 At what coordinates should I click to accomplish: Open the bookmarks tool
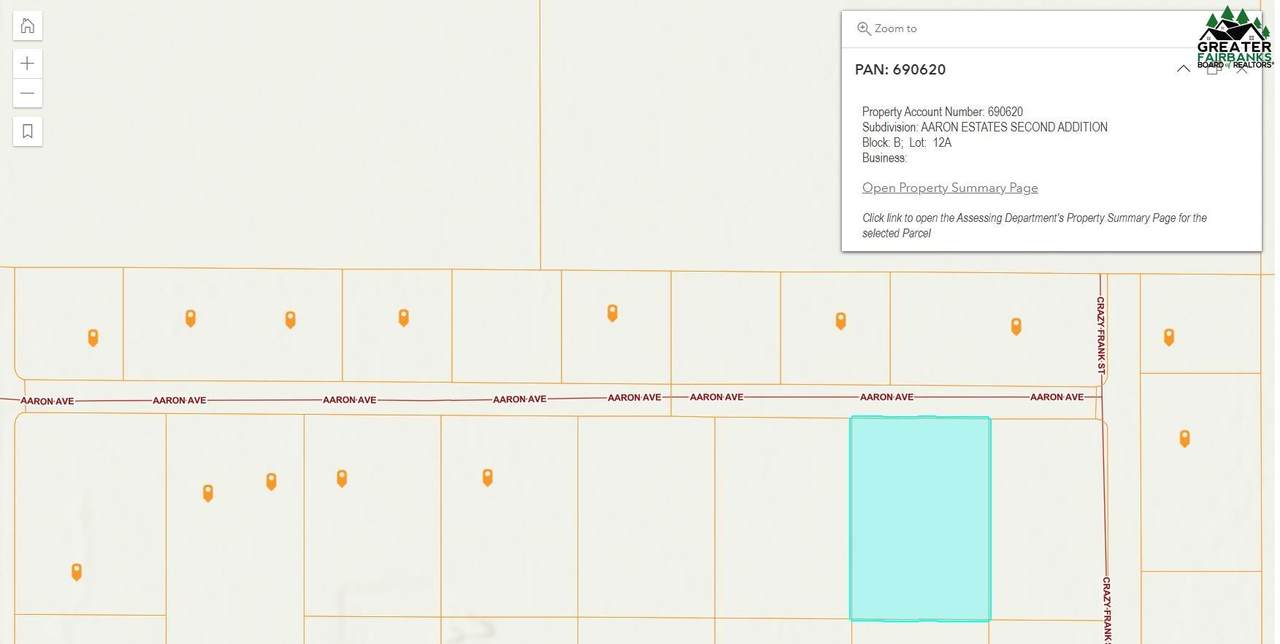(x=27, y=131)
